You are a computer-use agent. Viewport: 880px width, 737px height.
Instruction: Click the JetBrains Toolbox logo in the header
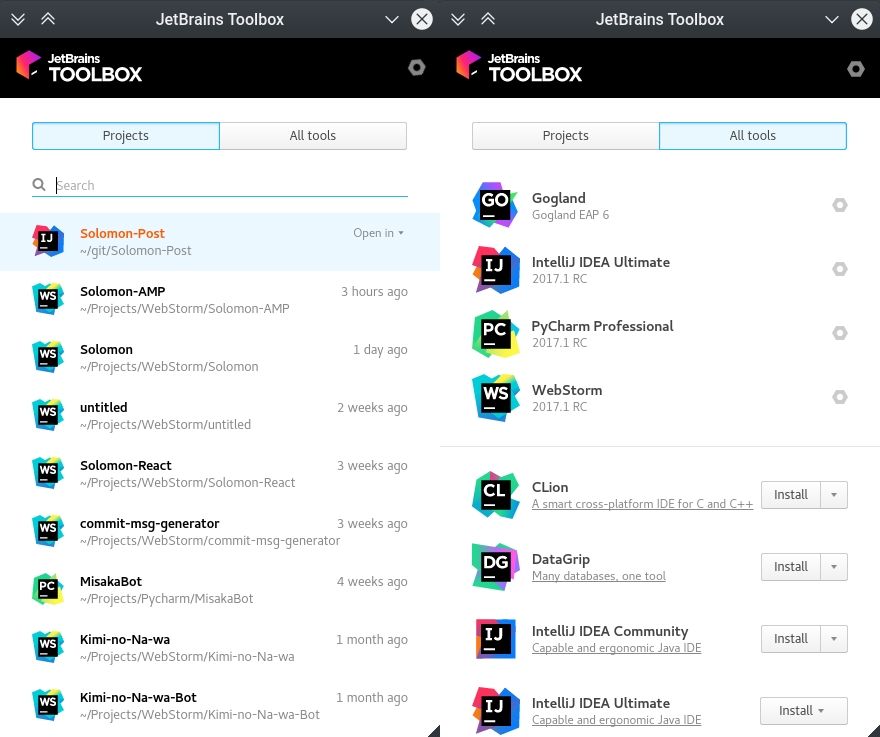point(79,67)
